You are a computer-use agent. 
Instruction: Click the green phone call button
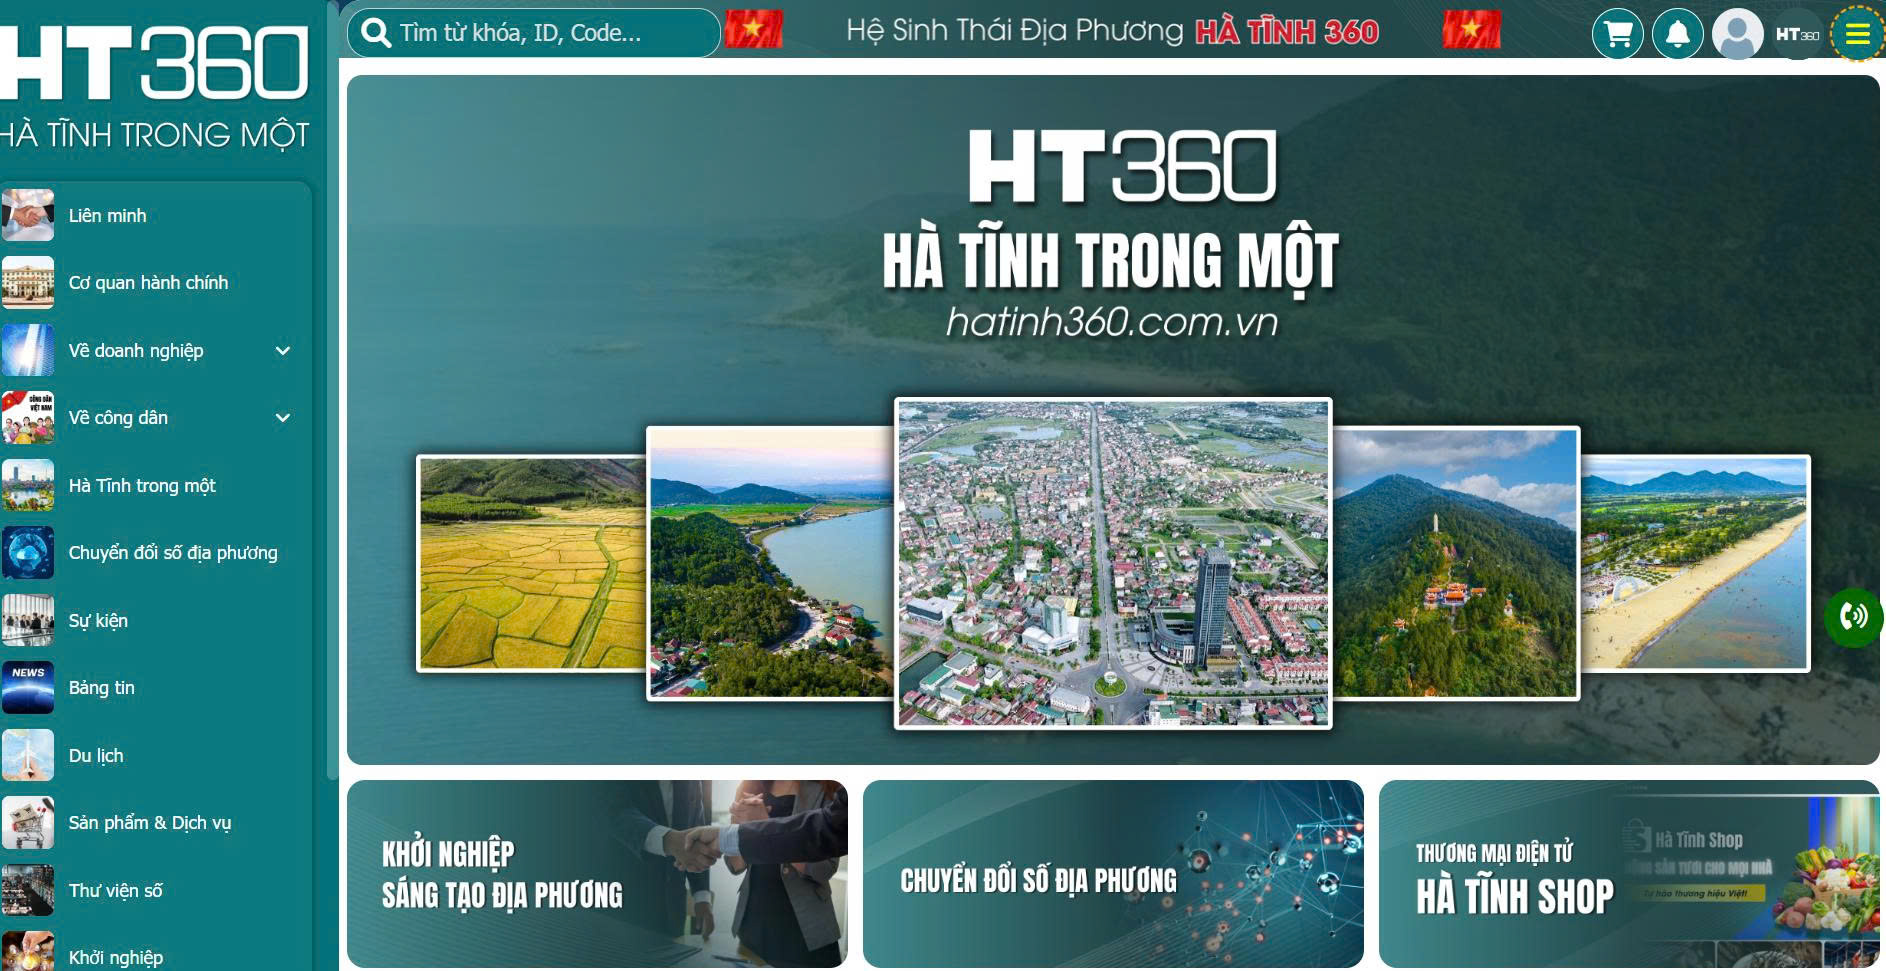[x=1853, y=617]
